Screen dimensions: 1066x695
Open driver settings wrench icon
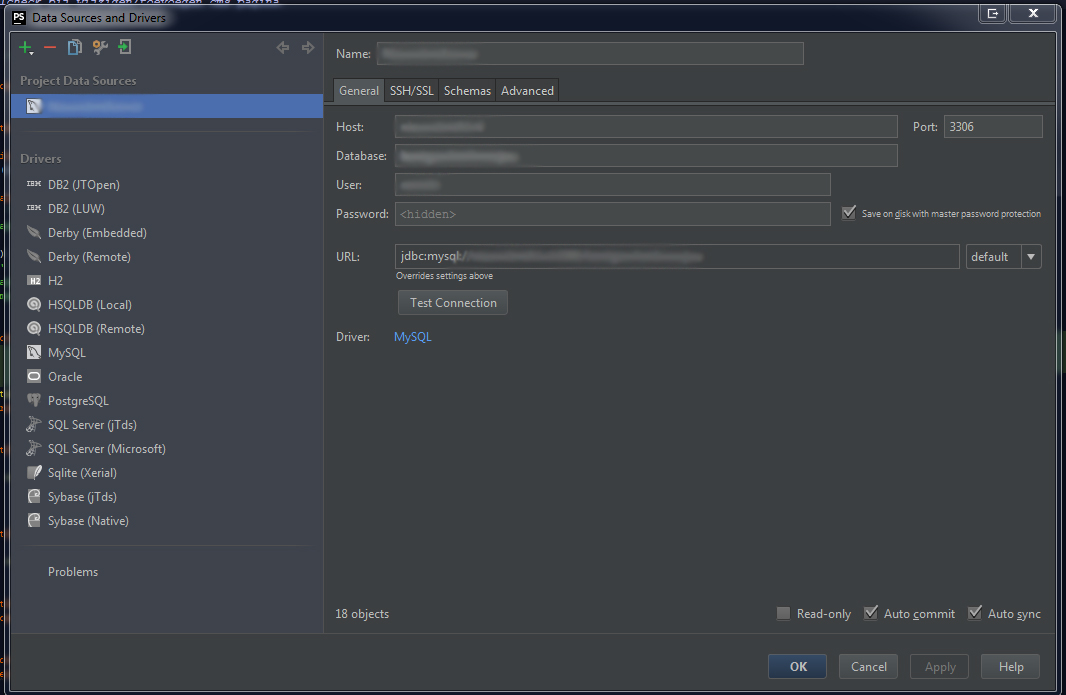click(x=100, y=47)
